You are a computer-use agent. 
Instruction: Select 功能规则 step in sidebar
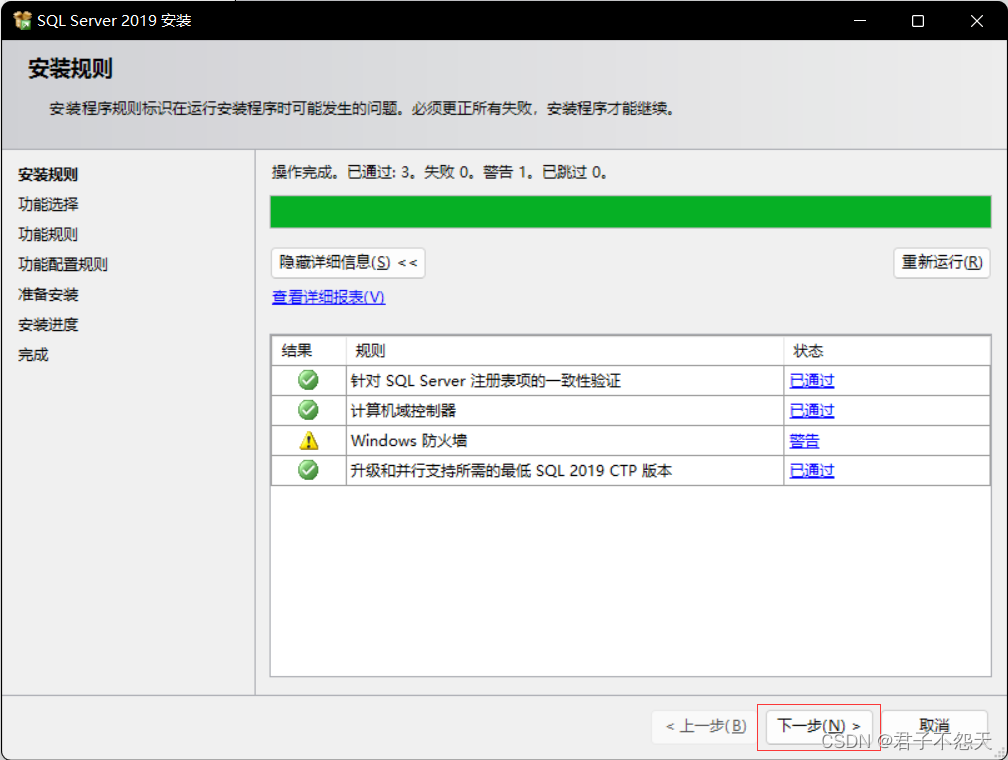pos(48,234)
